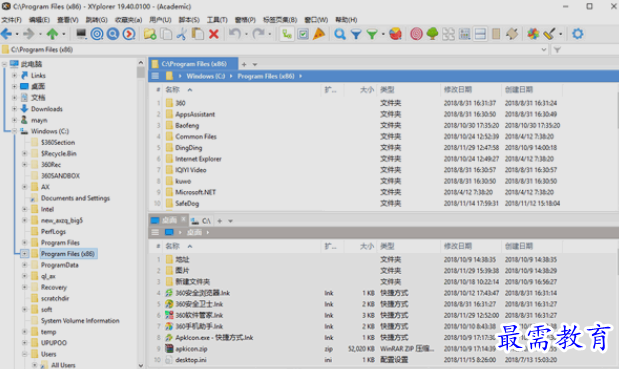Screen dimensions: 619x369
Task: Open the address bar dropdown arrow
Action: pos(544,50)
